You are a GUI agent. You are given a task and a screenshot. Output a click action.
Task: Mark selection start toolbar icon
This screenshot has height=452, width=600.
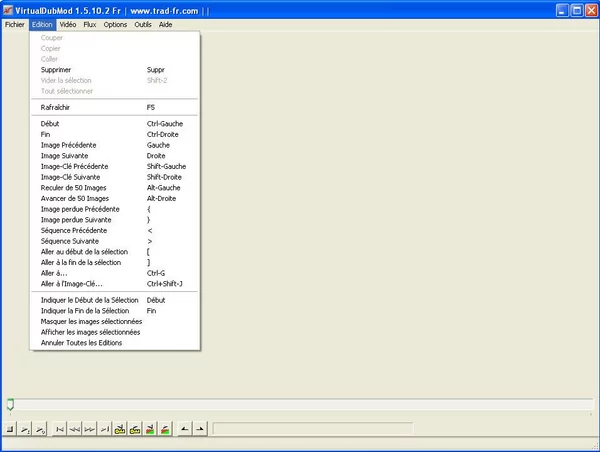click(x=184, y=429)
